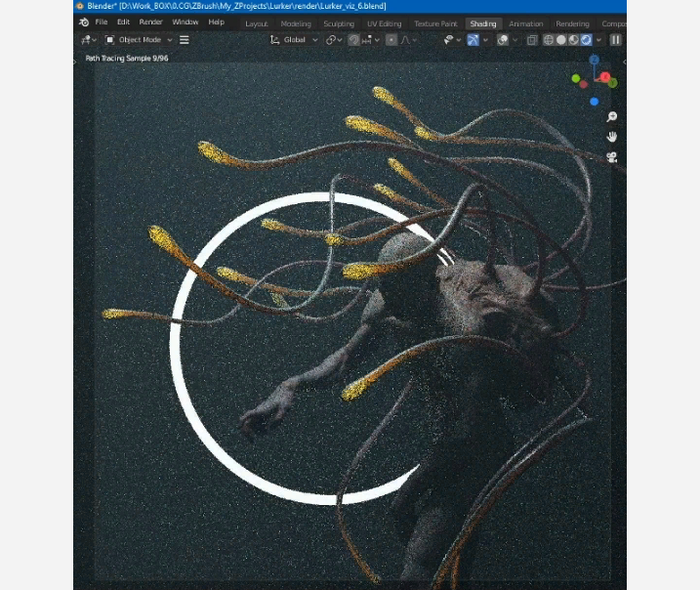Switch to the Layout workspace tab

256,24
